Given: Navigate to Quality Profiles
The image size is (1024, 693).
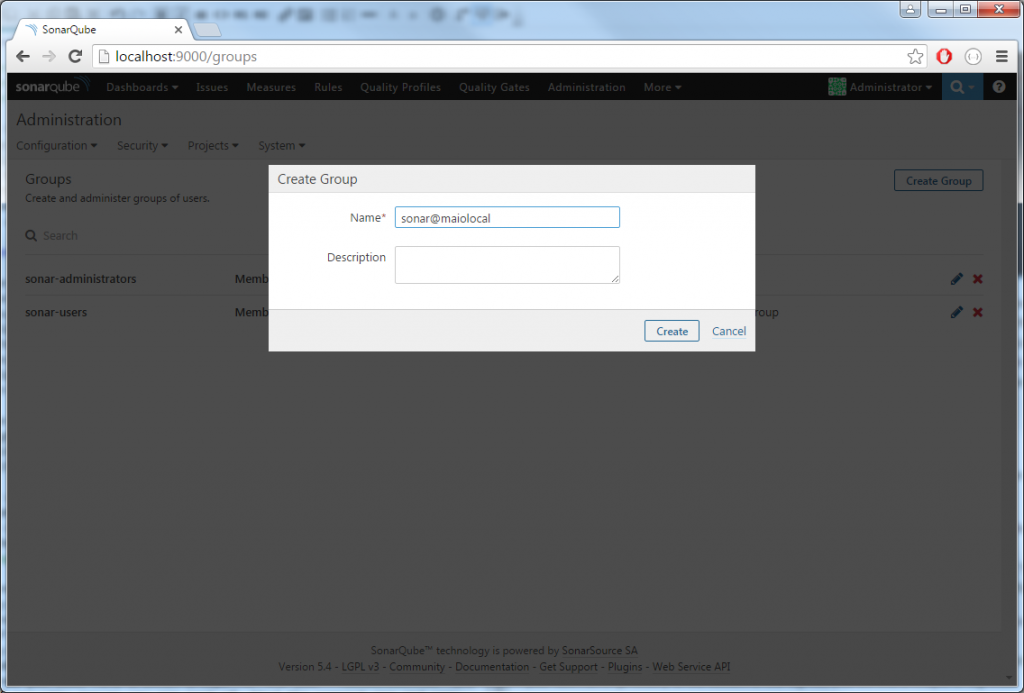Looking at the screenshot, I should click(400, 87).
